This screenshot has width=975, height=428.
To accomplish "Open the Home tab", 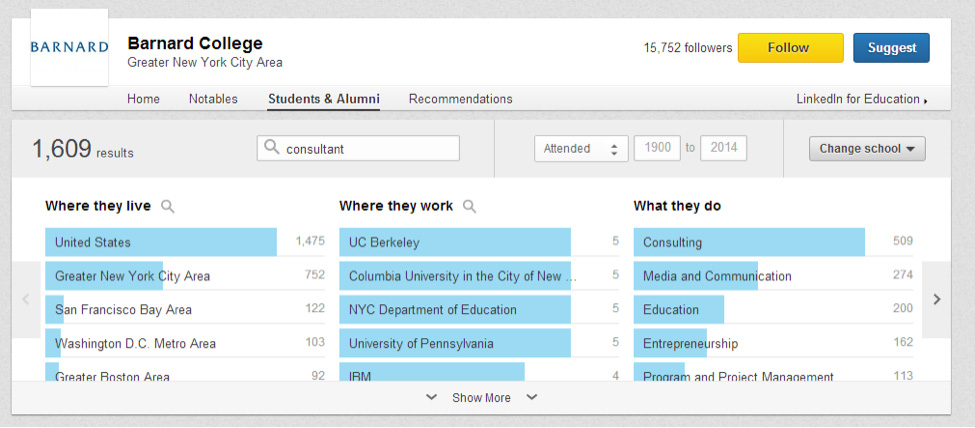I will pos(143,99).
